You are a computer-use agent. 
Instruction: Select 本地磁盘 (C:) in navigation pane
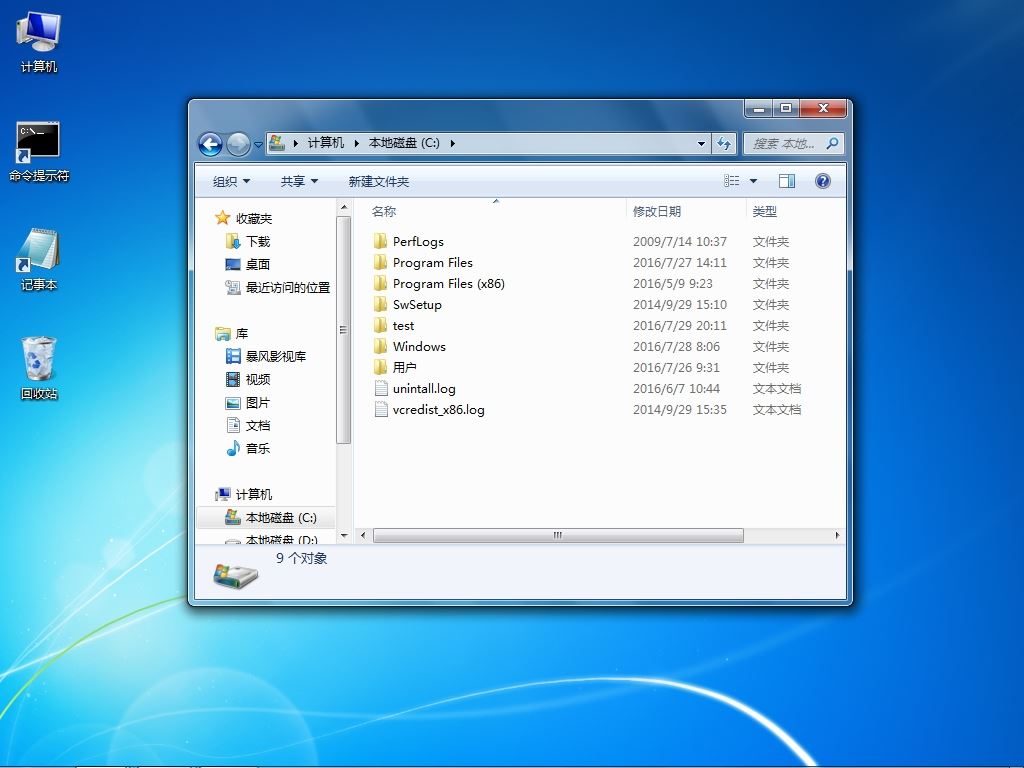coord(266,518)
